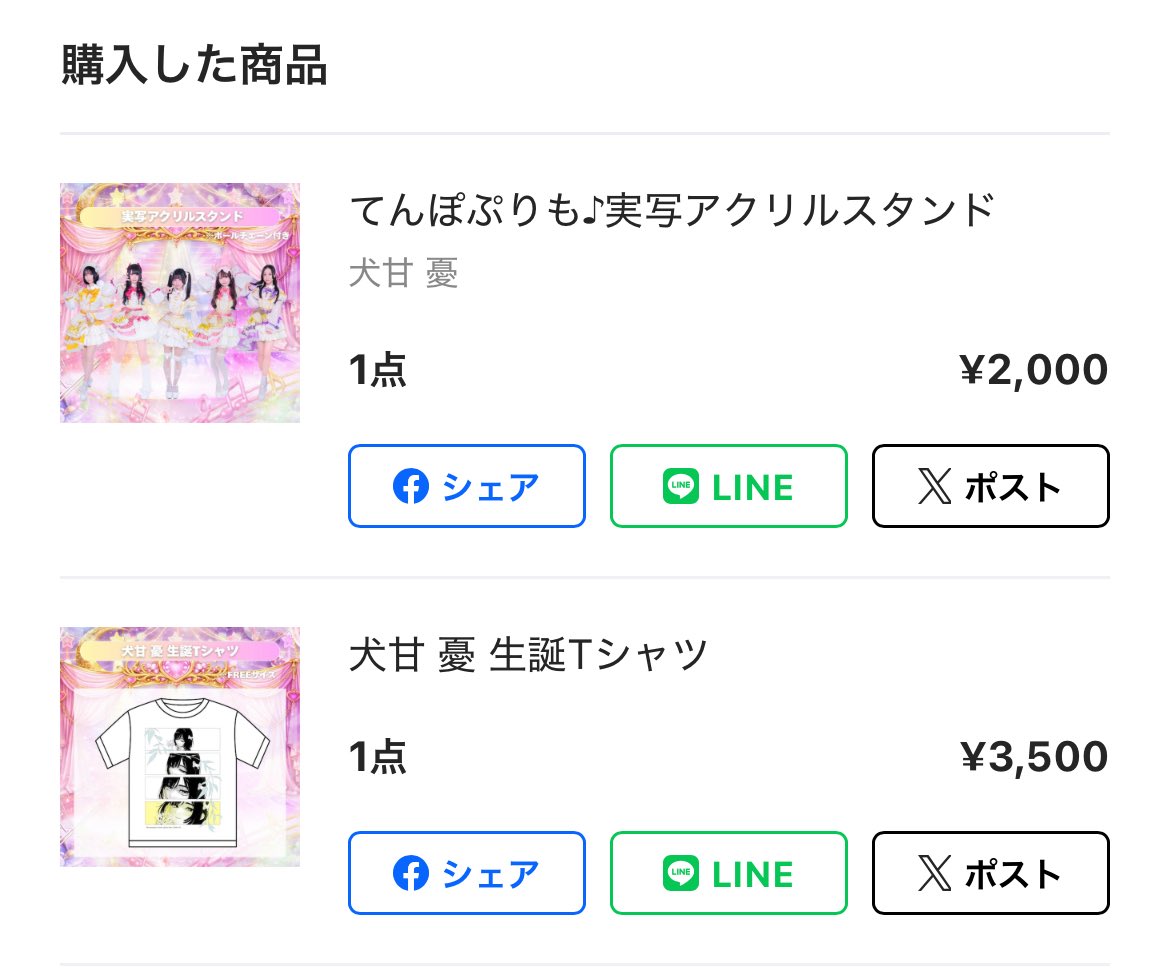Open the 生誕Tシャツ product thumbnail
The image size is (1170, 970).
tap(180, 746)
